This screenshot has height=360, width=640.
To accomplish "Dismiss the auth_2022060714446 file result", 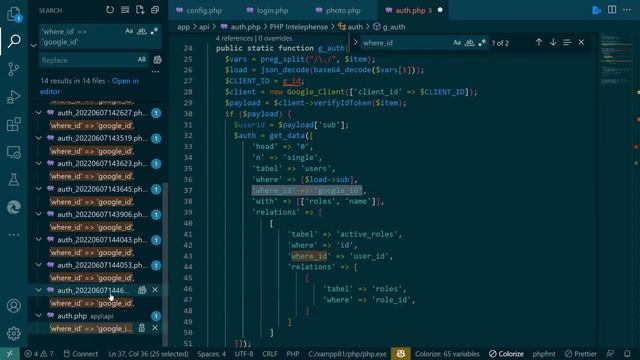I will click(x=155, y=290).
